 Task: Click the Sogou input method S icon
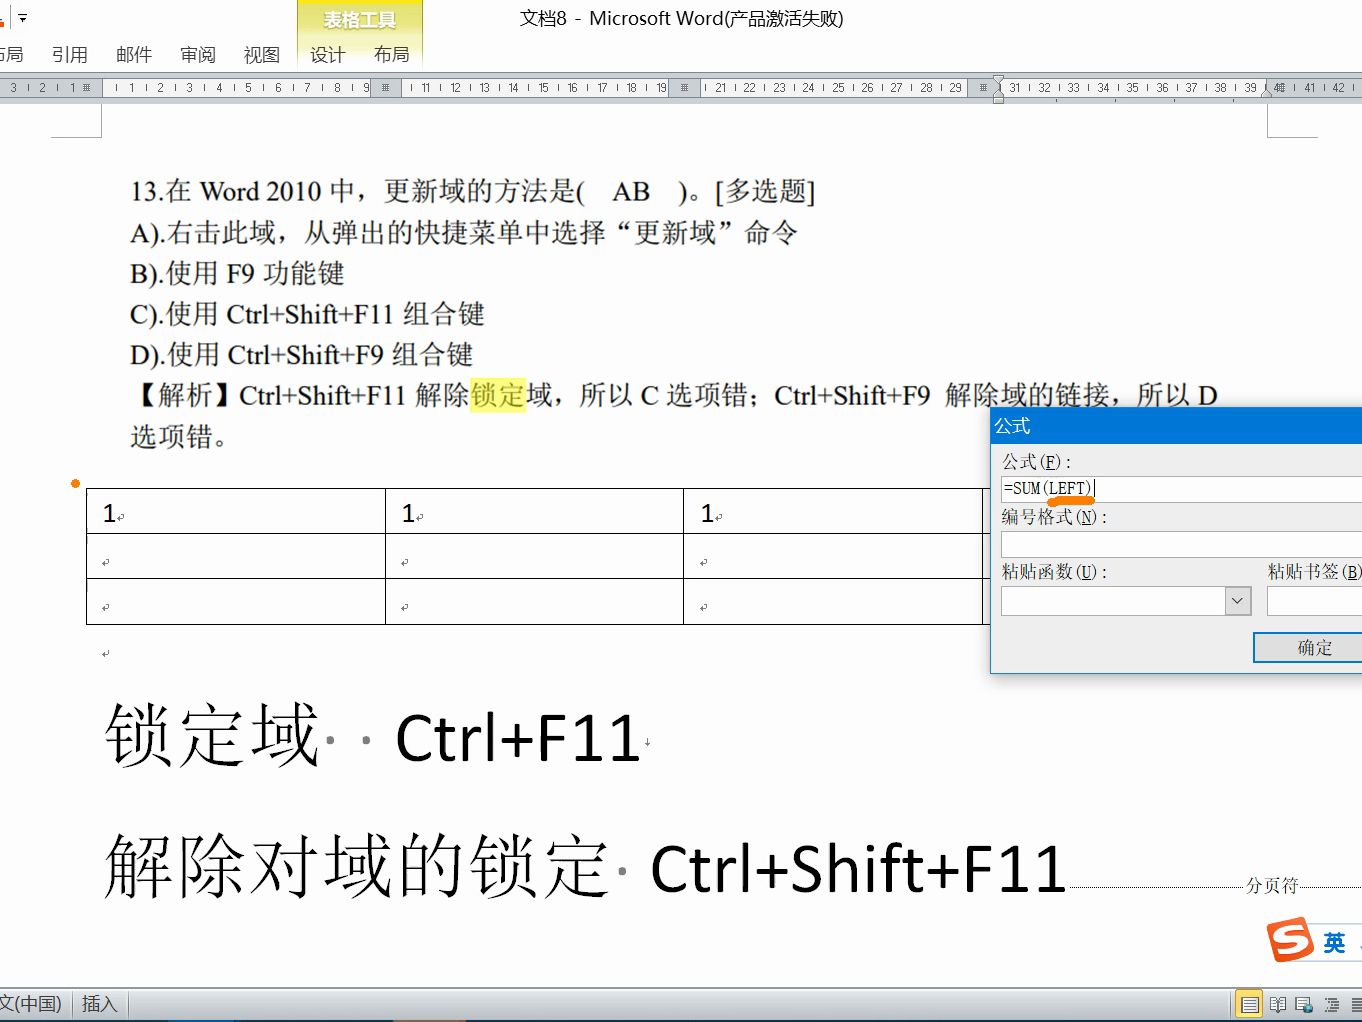[1290, 941]
